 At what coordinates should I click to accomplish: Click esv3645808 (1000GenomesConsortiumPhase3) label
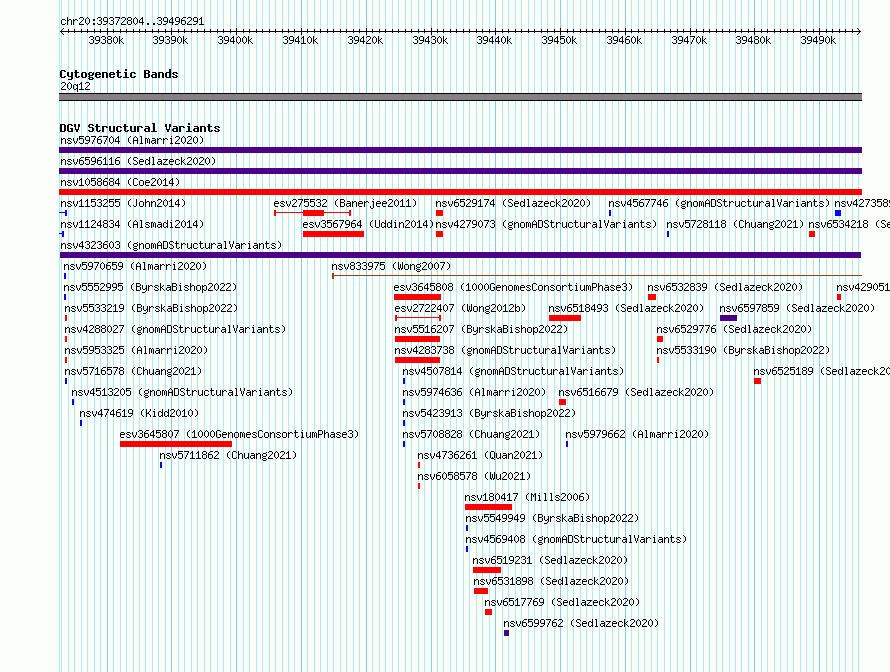513,287
